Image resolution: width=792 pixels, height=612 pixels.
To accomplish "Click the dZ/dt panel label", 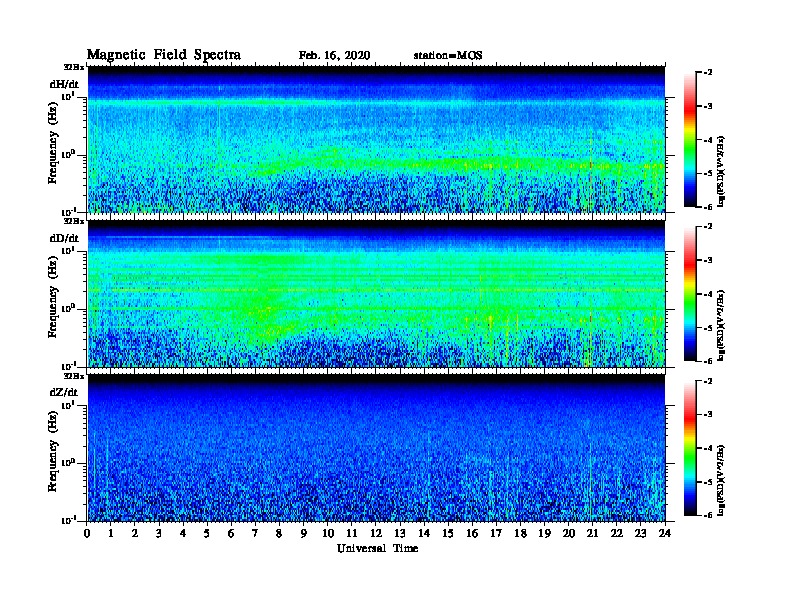I will pyautogui.click(x=64, y=392).
